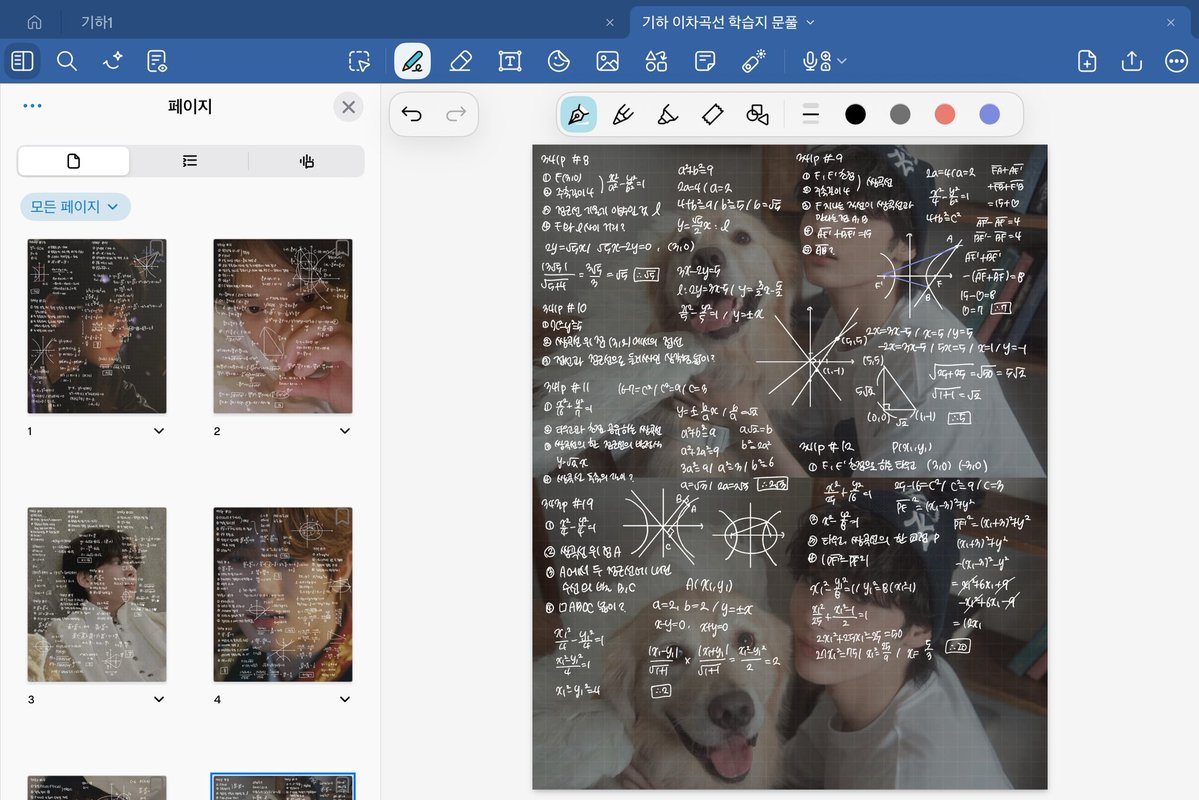
Task: Close the 페이지 sidebar panel
Action: coord(349,107)
